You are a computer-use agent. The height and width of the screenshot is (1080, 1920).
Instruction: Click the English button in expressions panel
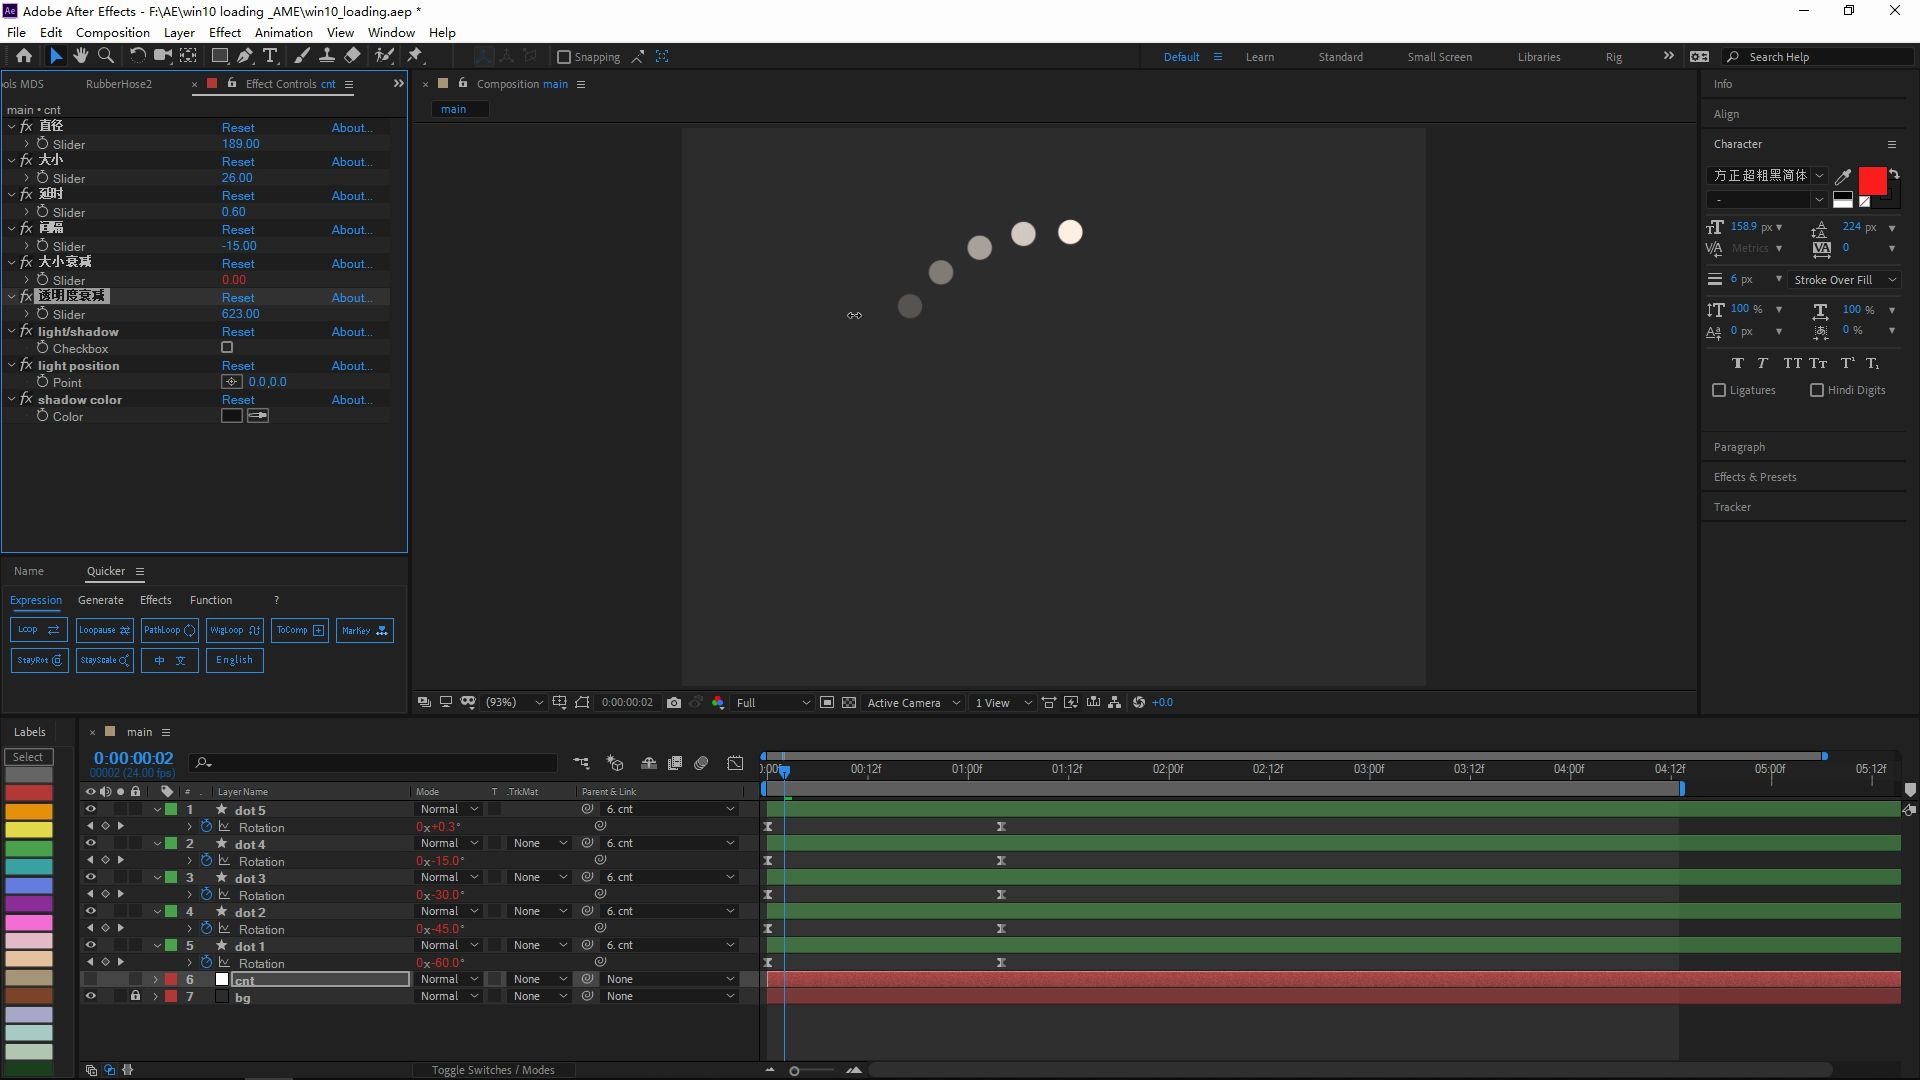[x=235, y=659]
